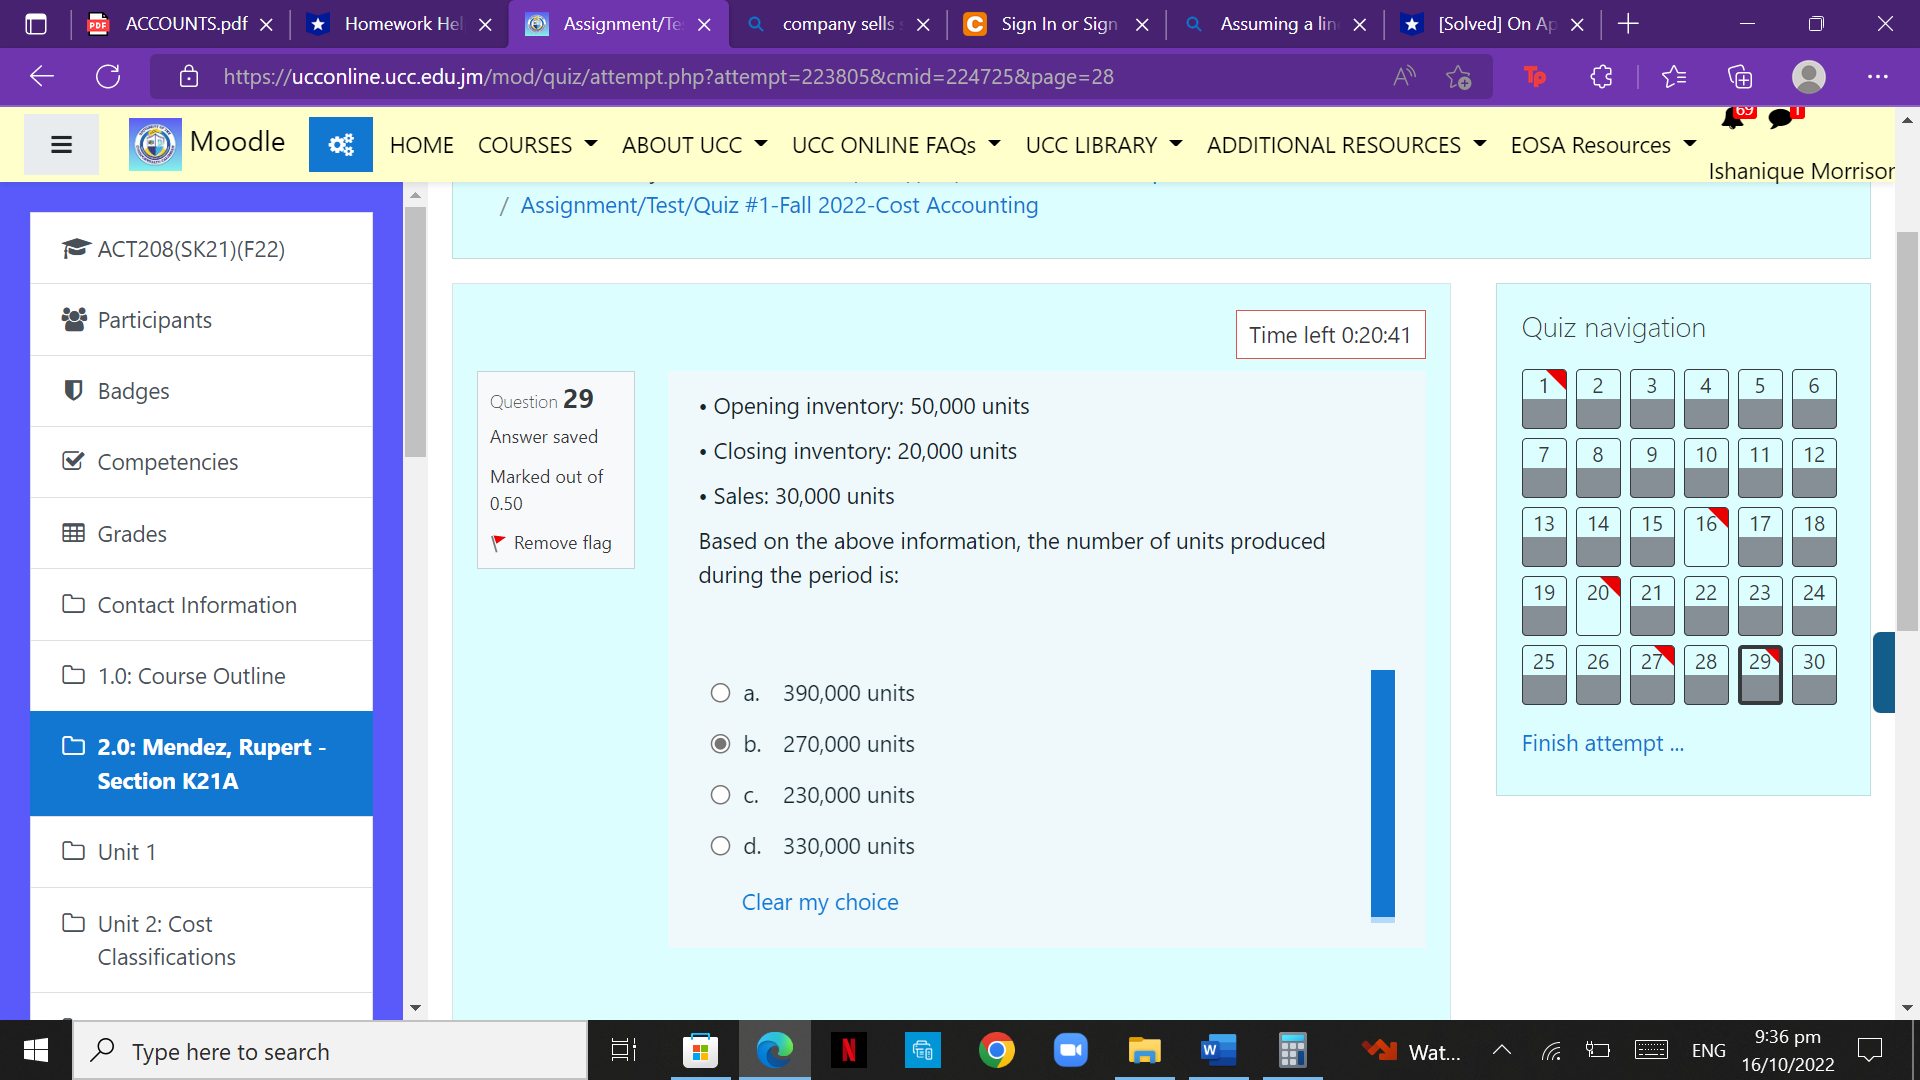The height and width of the screenshot is (1080, 1920).
Task: Jump to question 16 in quiz navigation
Action: [x=1705, y=537]
